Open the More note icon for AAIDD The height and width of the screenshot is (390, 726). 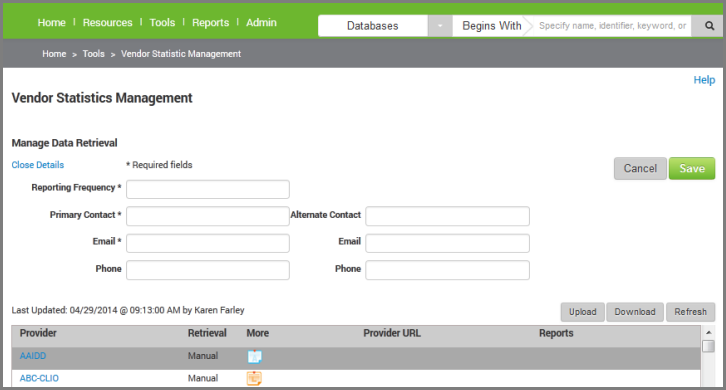pyautogui.click(x=254, y=357)
